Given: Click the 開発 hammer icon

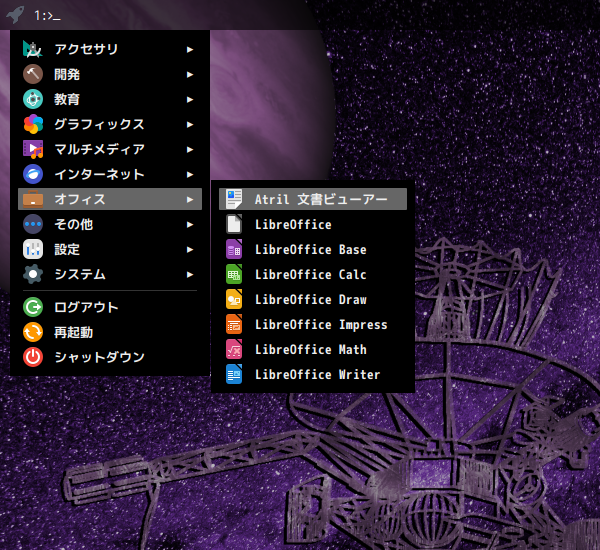Looking at the screenshot, I should [x=33, y=74].
